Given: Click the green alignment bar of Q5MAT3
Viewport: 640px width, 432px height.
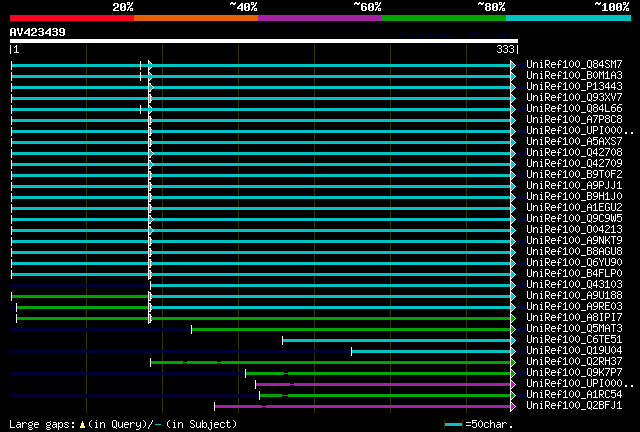Looking at the screenshot, I should point(351,330).
